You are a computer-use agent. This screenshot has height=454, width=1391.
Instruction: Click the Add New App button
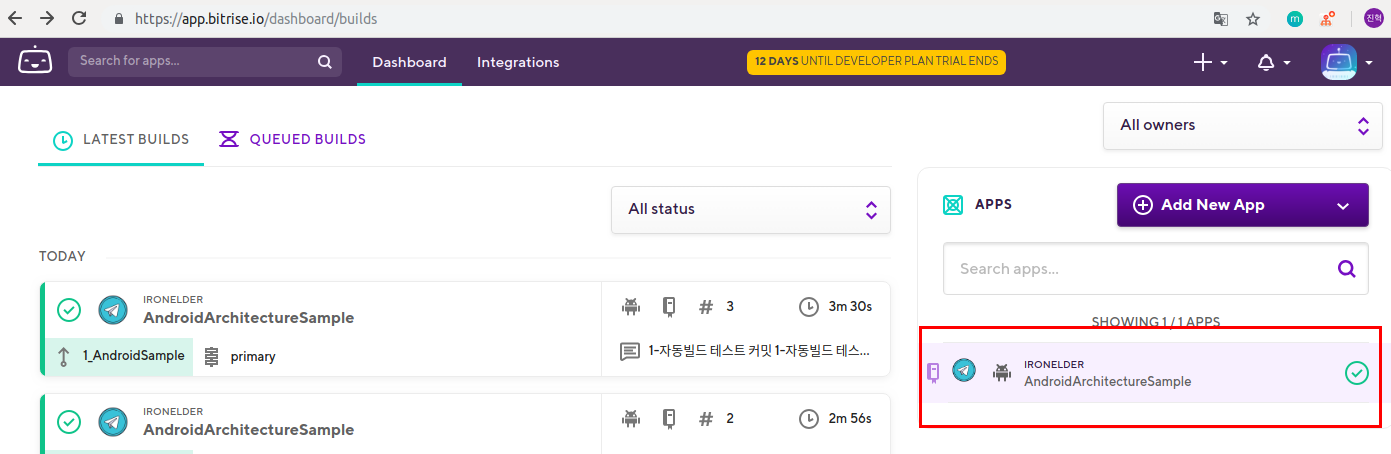coord(1242,205)
